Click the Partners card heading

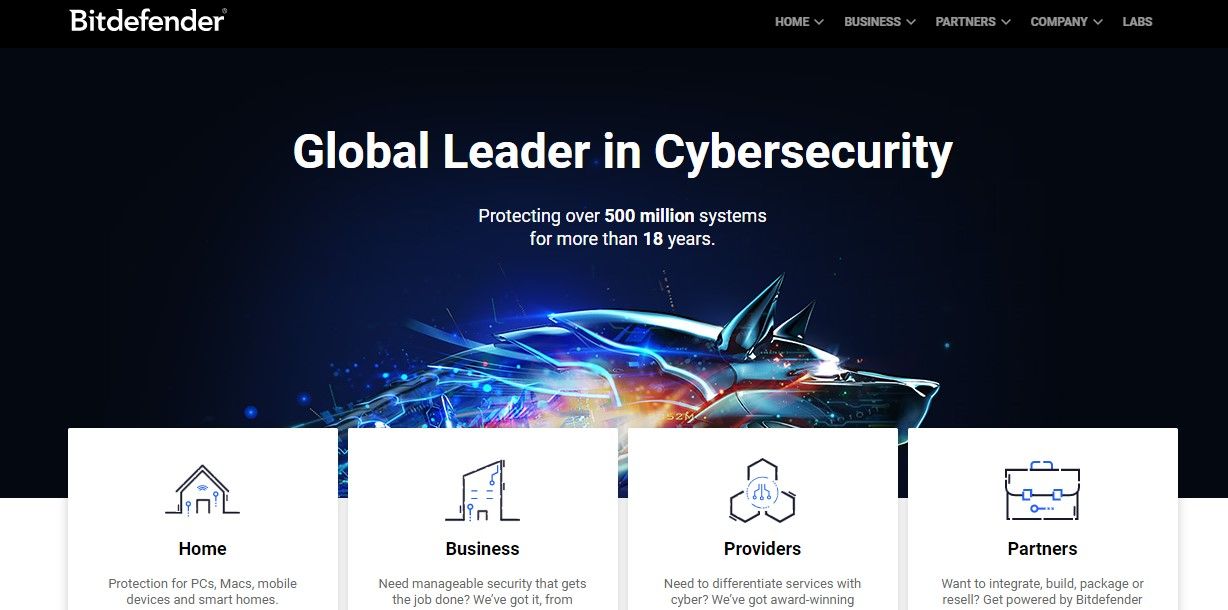(1042, 549)
